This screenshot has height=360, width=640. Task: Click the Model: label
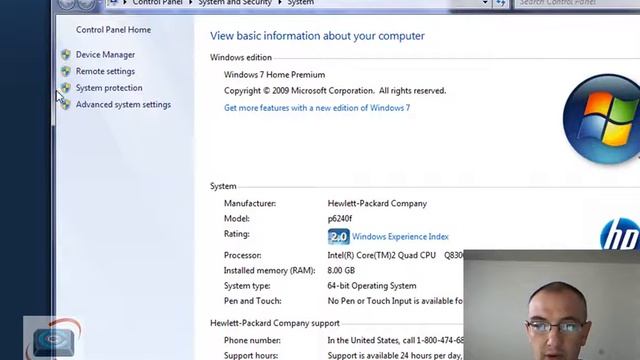click(237, 219)
